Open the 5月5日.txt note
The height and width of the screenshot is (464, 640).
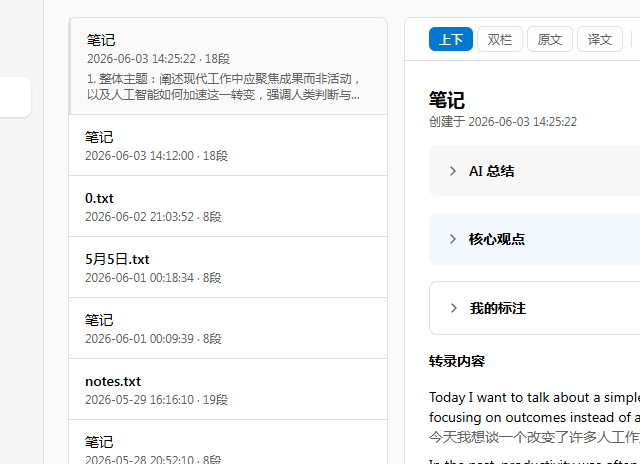click(228, 267)
